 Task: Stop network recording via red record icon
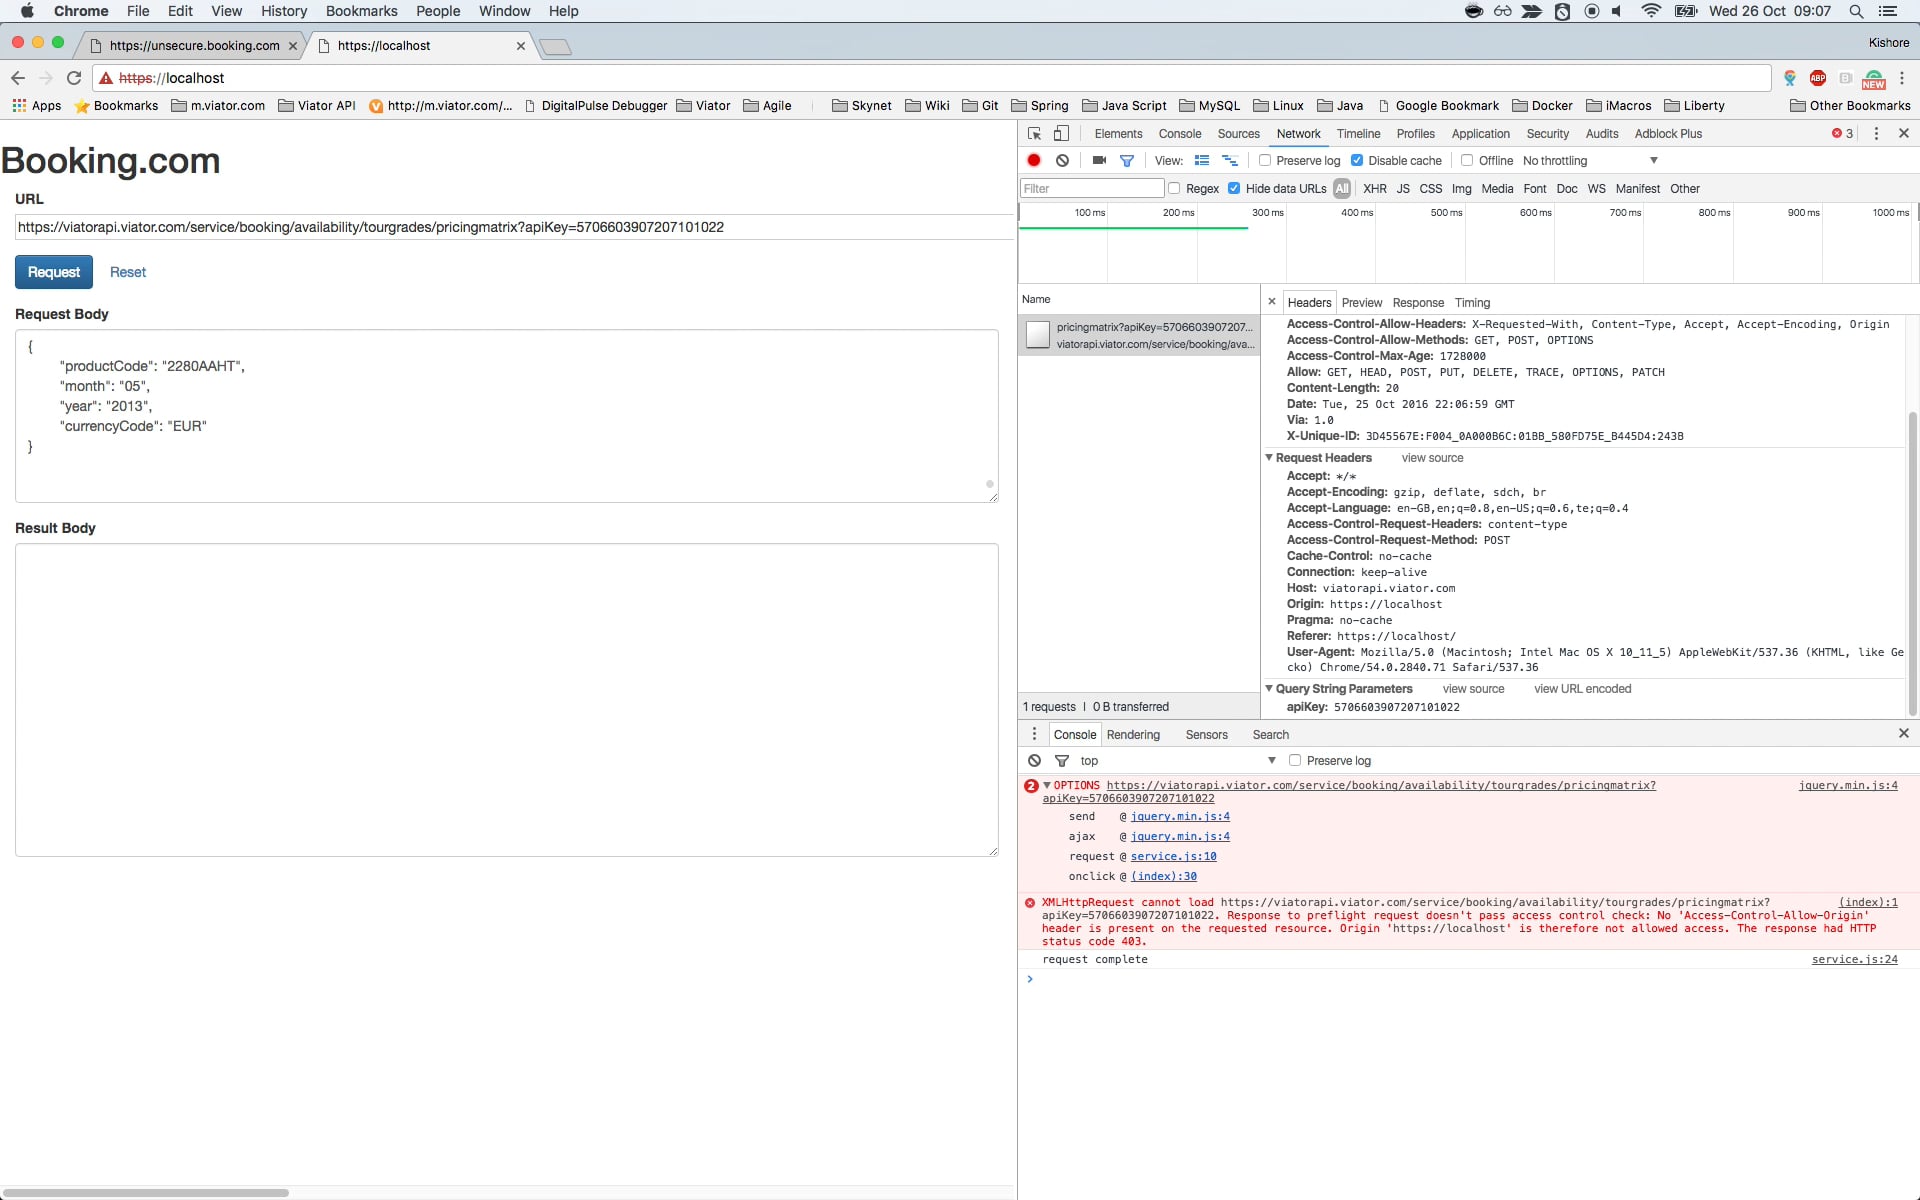(x=1034, y=160)
